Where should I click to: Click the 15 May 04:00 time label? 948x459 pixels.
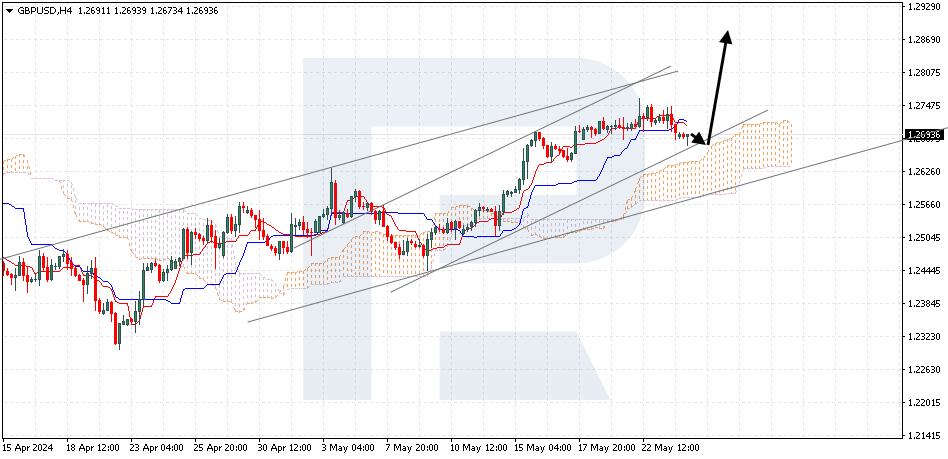pyautogui.click(x=543, y=448)
